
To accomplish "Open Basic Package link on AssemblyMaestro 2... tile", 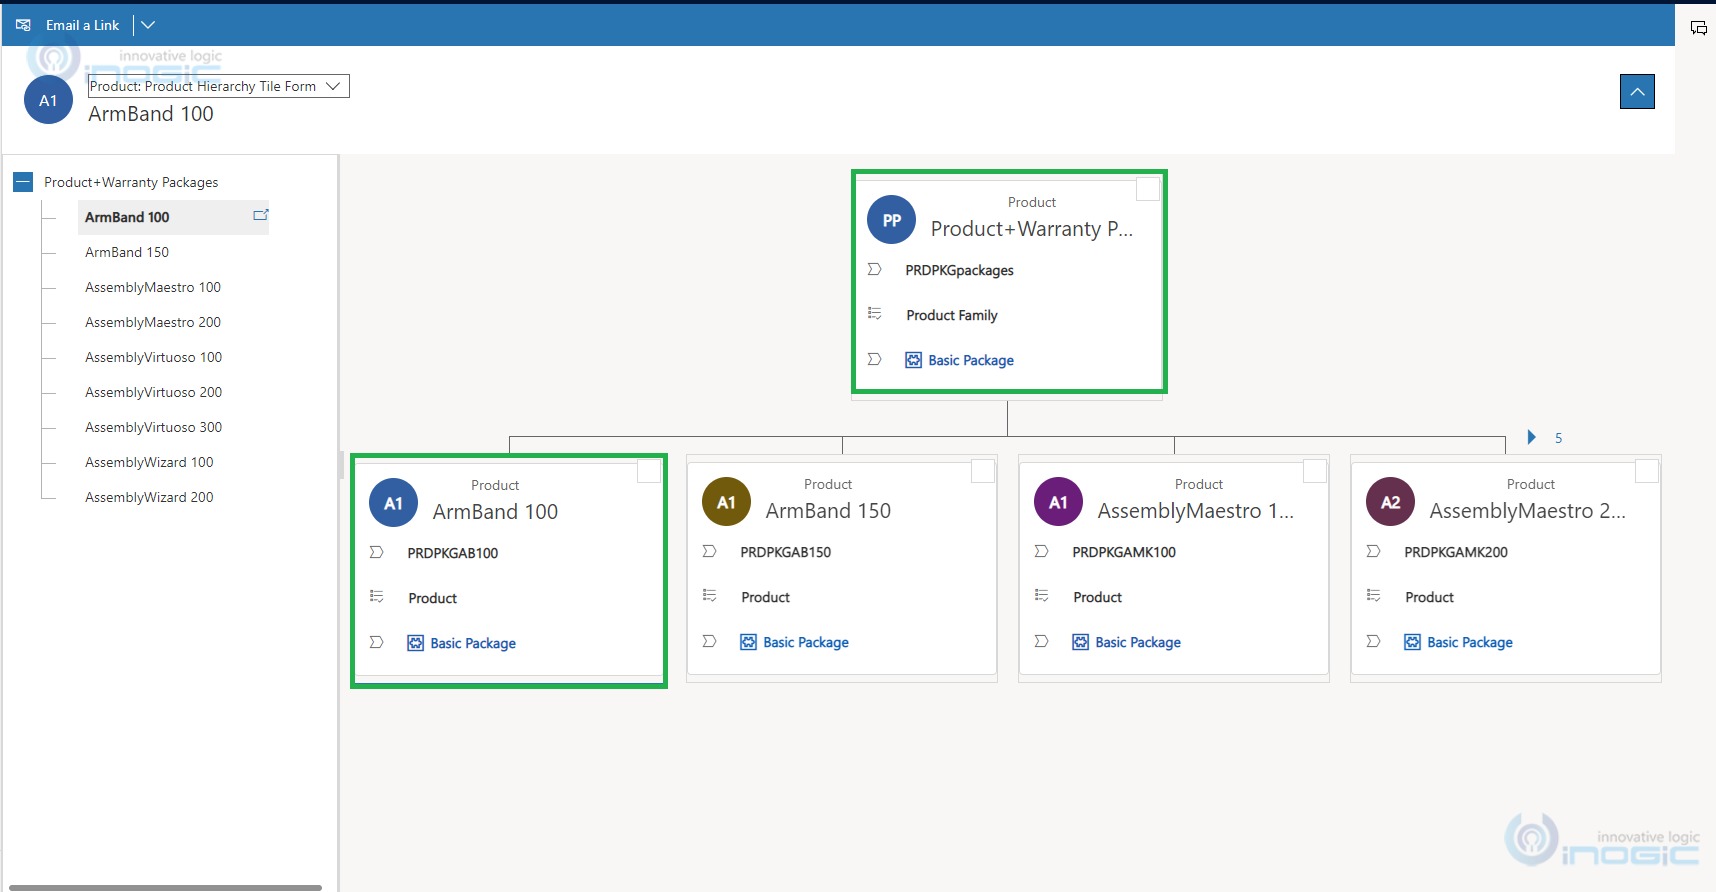I will pyautogui.click(x=1470, y=642).
